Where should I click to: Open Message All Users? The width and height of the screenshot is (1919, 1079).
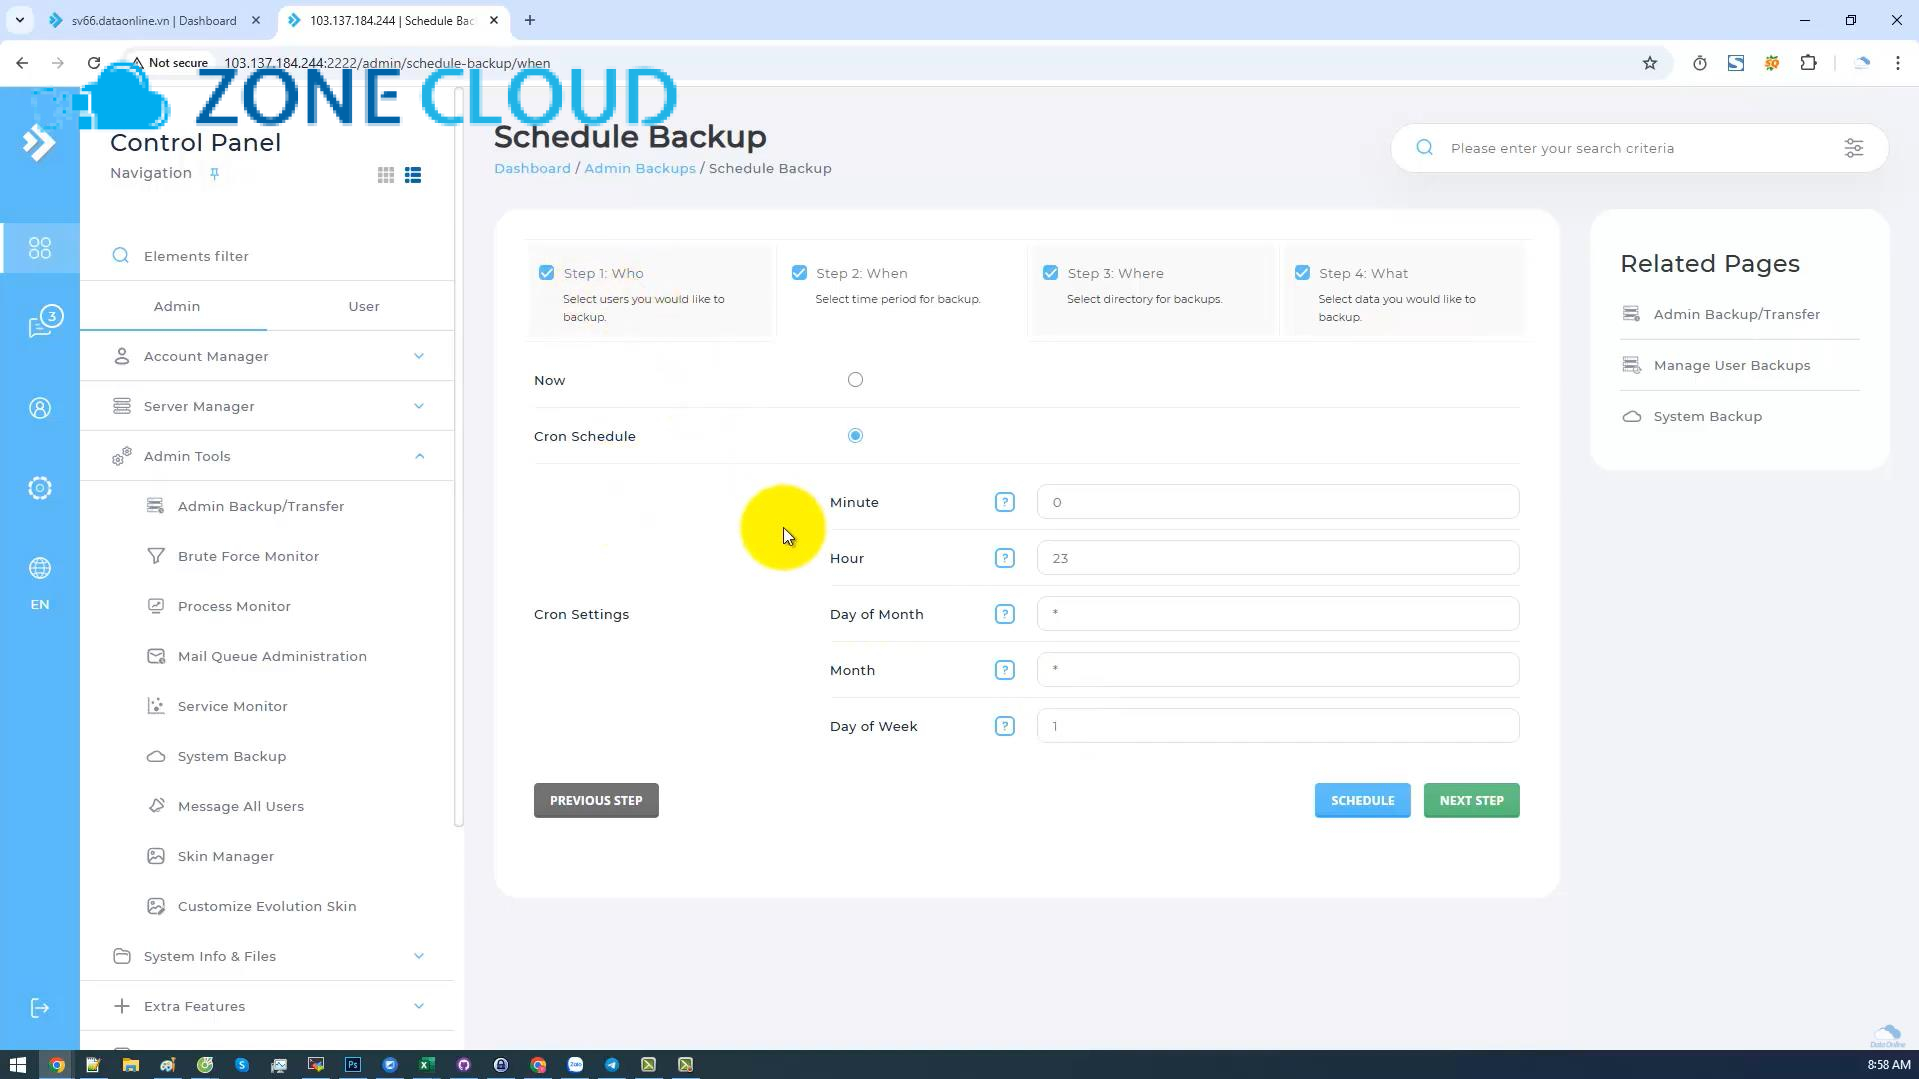click(x=156, y=806)
